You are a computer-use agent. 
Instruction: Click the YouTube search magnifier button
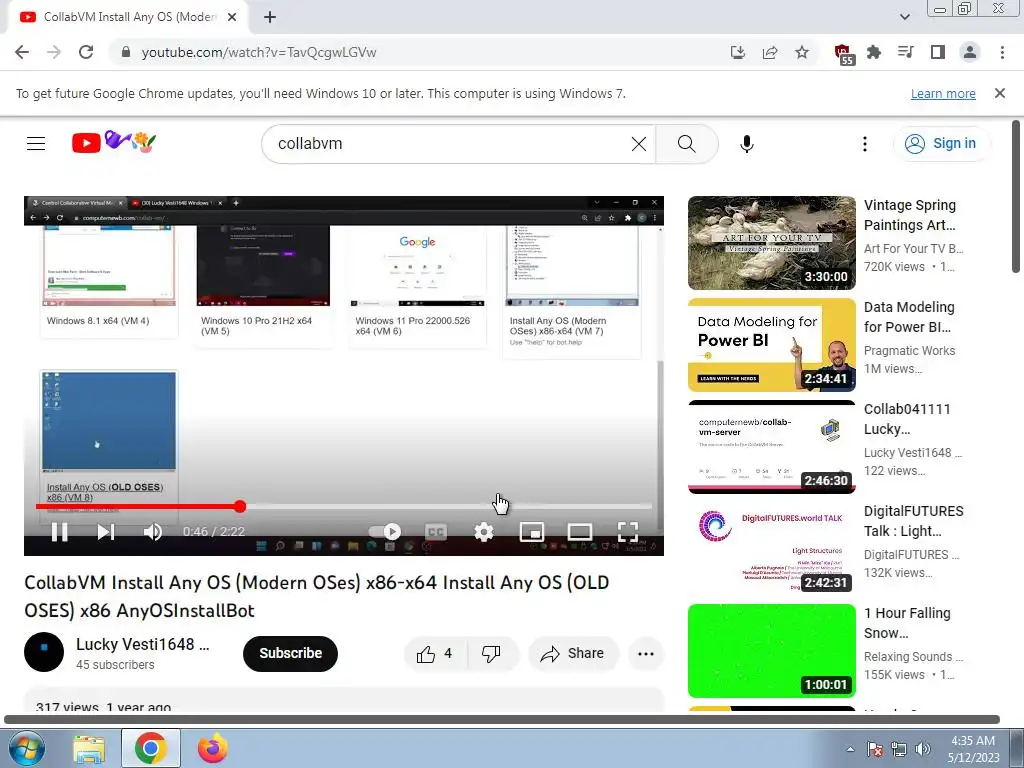coord(686,144)
